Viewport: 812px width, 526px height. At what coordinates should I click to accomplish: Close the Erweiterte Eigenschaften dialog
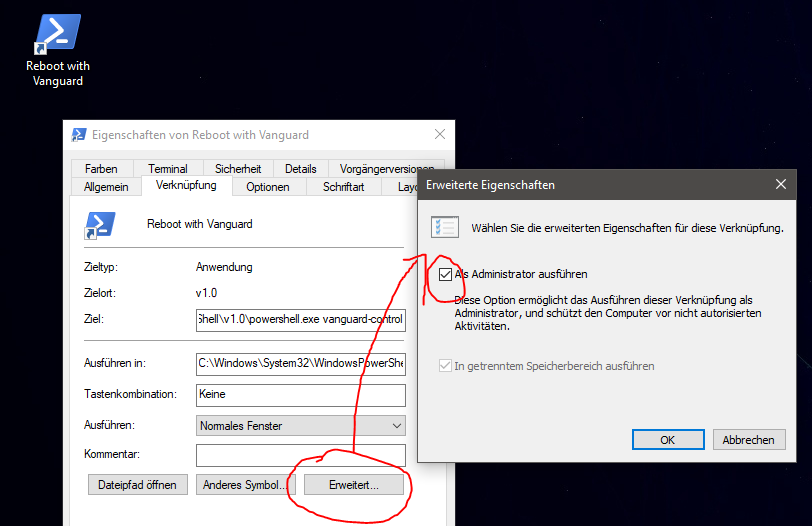point(781,184)
